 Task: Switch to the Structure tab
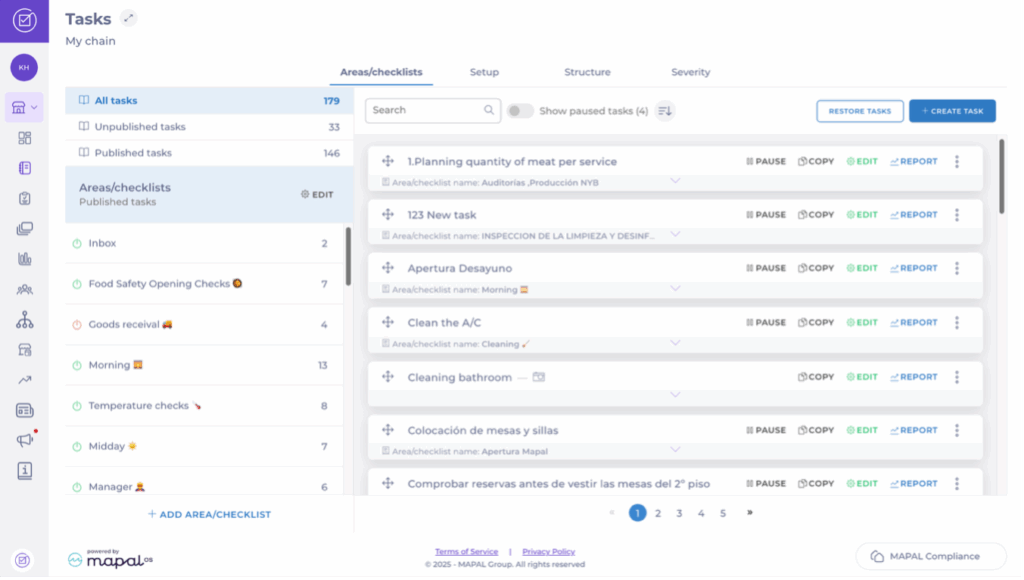(x=587, y=72)
